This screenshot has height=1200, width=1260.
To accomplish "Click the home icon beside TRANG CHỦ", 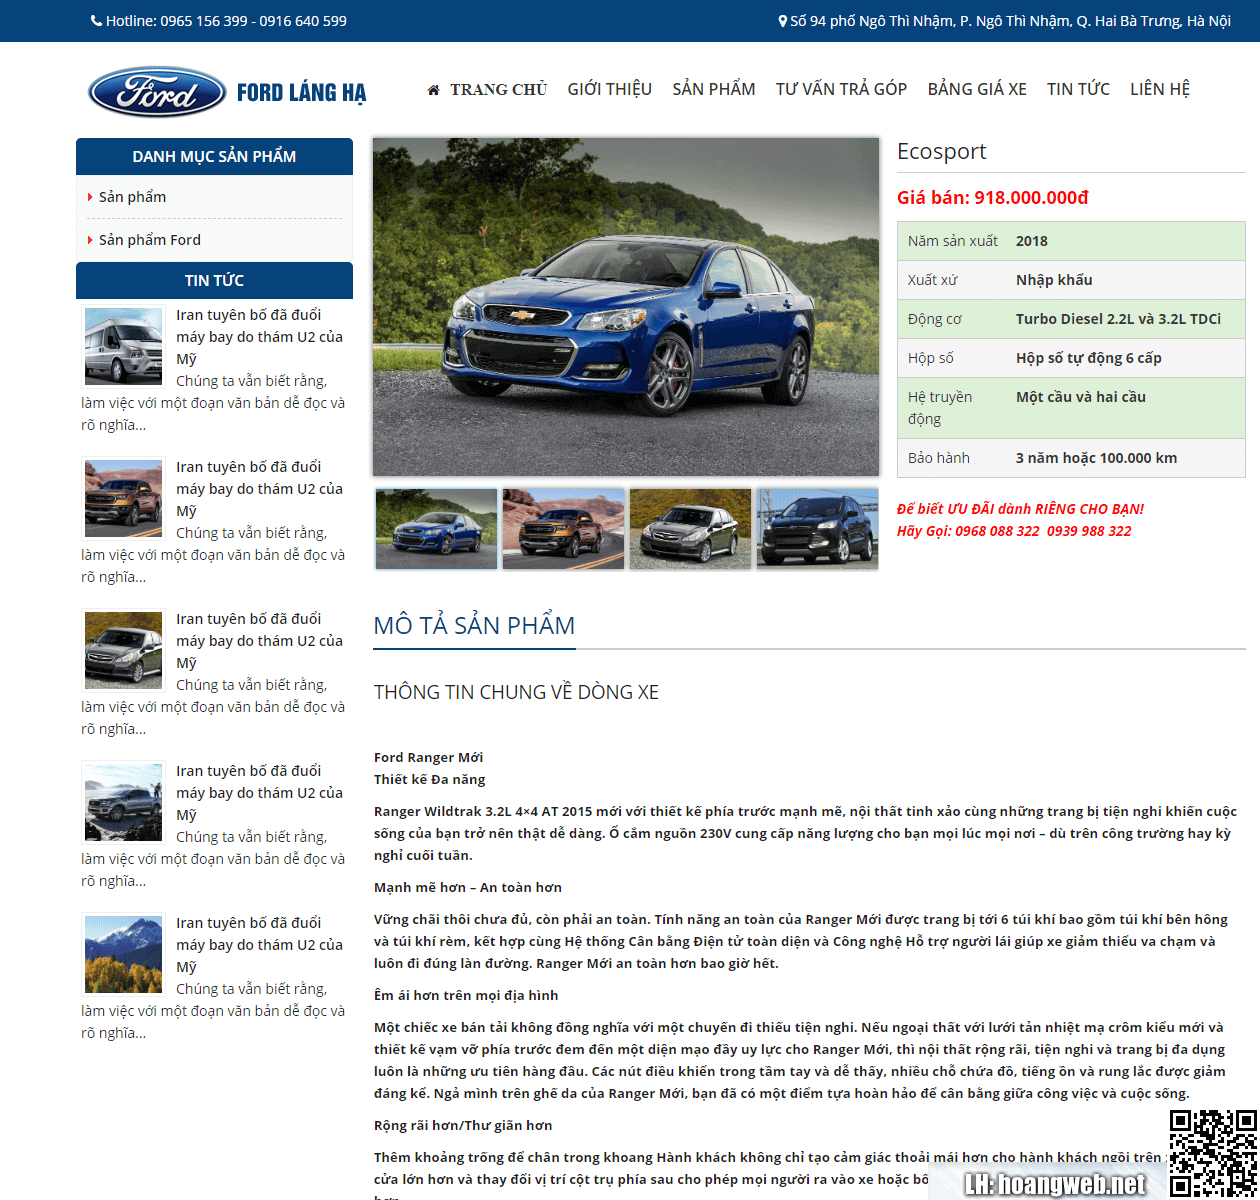I will [x=434, y=90].
